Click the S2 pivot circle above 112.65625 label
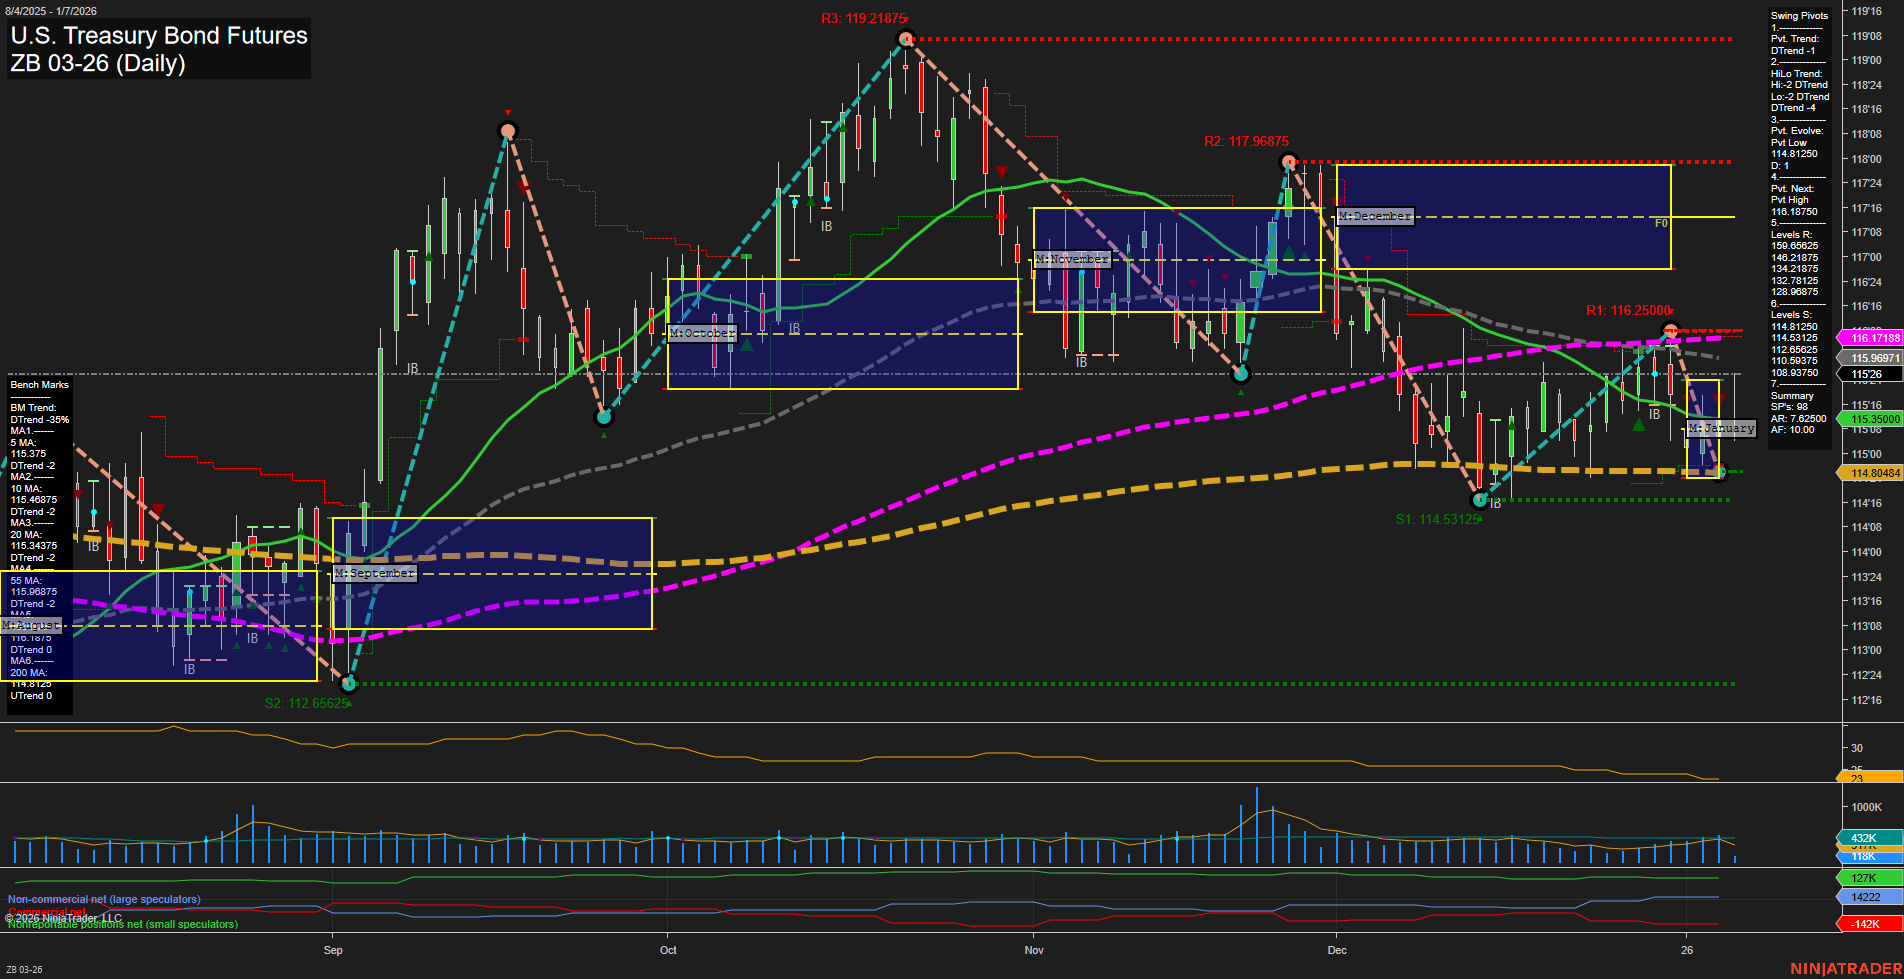The height and width of the screenshot is (979, 1904). [347, 684]
